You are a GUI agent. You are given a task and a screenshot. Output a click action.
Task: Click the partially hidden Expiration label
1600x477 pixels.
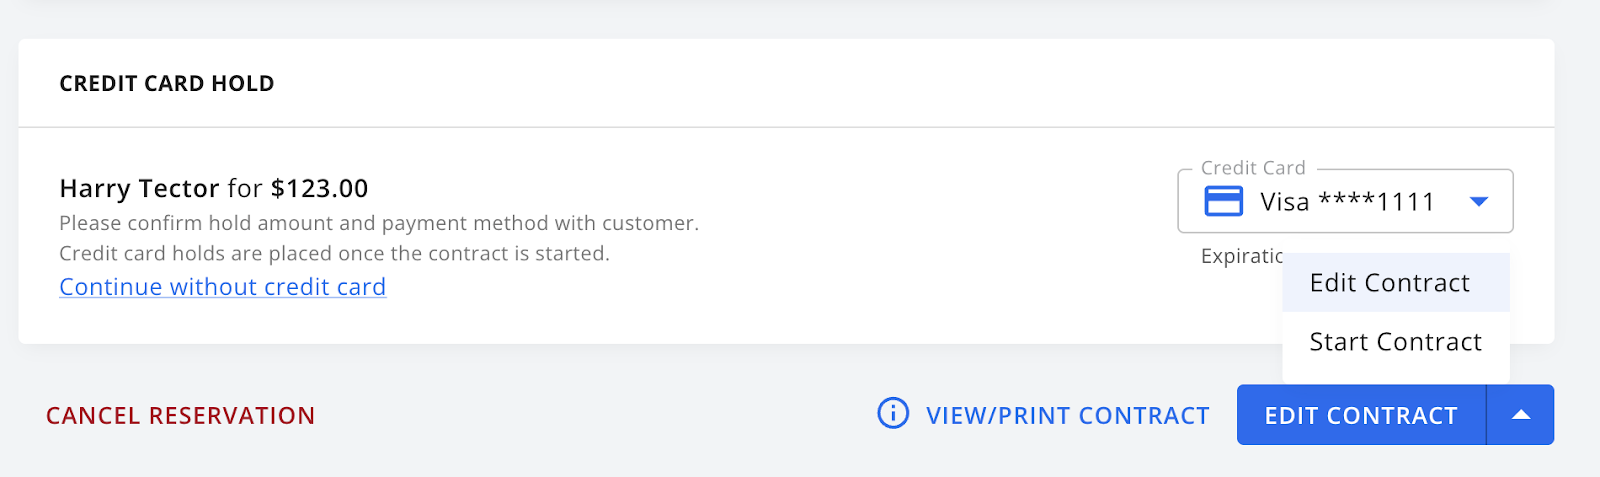[x=1241, y=256]
